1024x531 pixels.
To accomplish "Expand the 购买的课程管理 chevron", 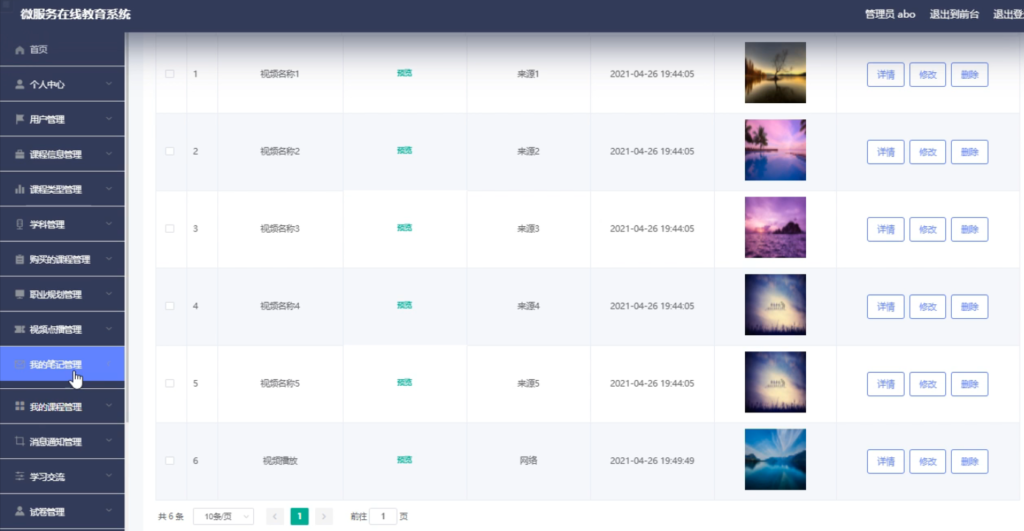I will (109, 259).
